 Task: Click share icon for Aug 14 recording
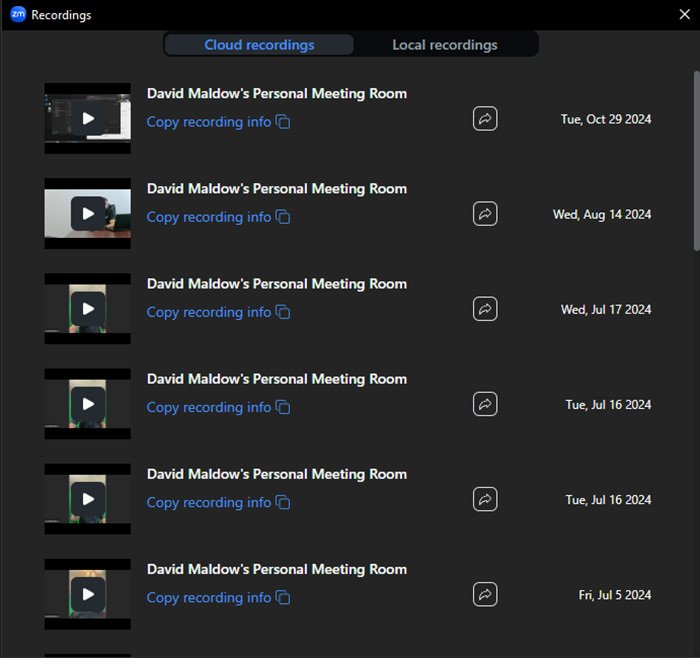485,214
